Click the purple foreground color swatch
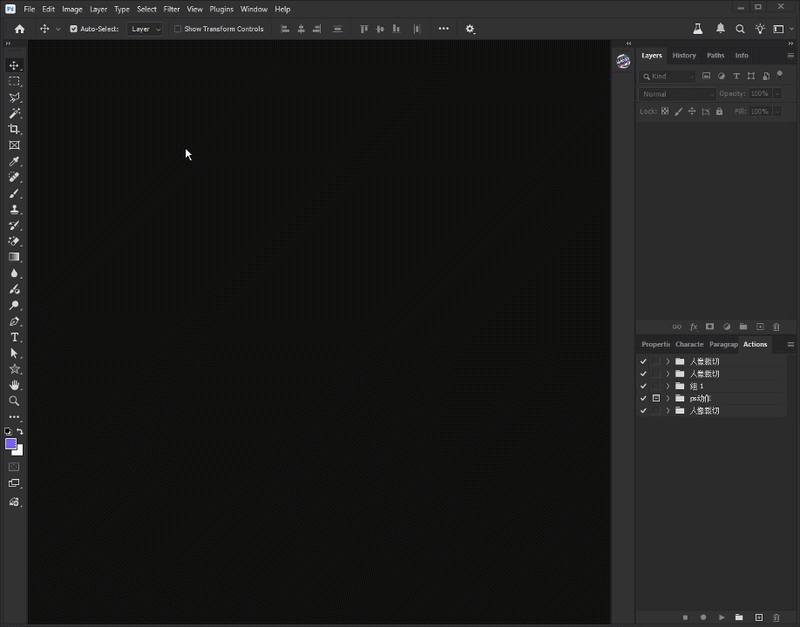The height and width of the screenshot is (627, 800). [10, 443]
